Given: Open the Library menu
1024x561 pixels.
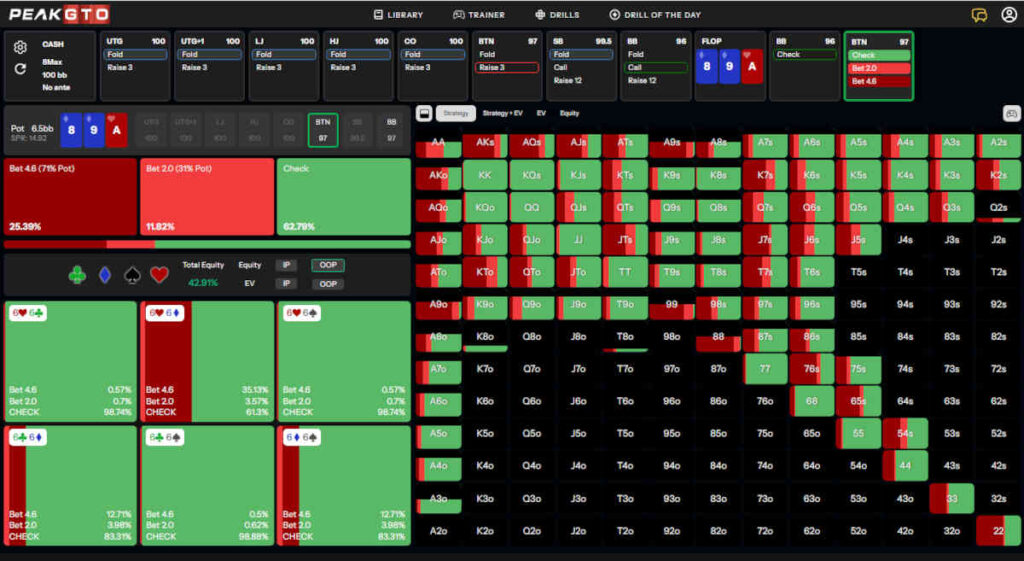Looking at the screenshot, I should [398, 14].
